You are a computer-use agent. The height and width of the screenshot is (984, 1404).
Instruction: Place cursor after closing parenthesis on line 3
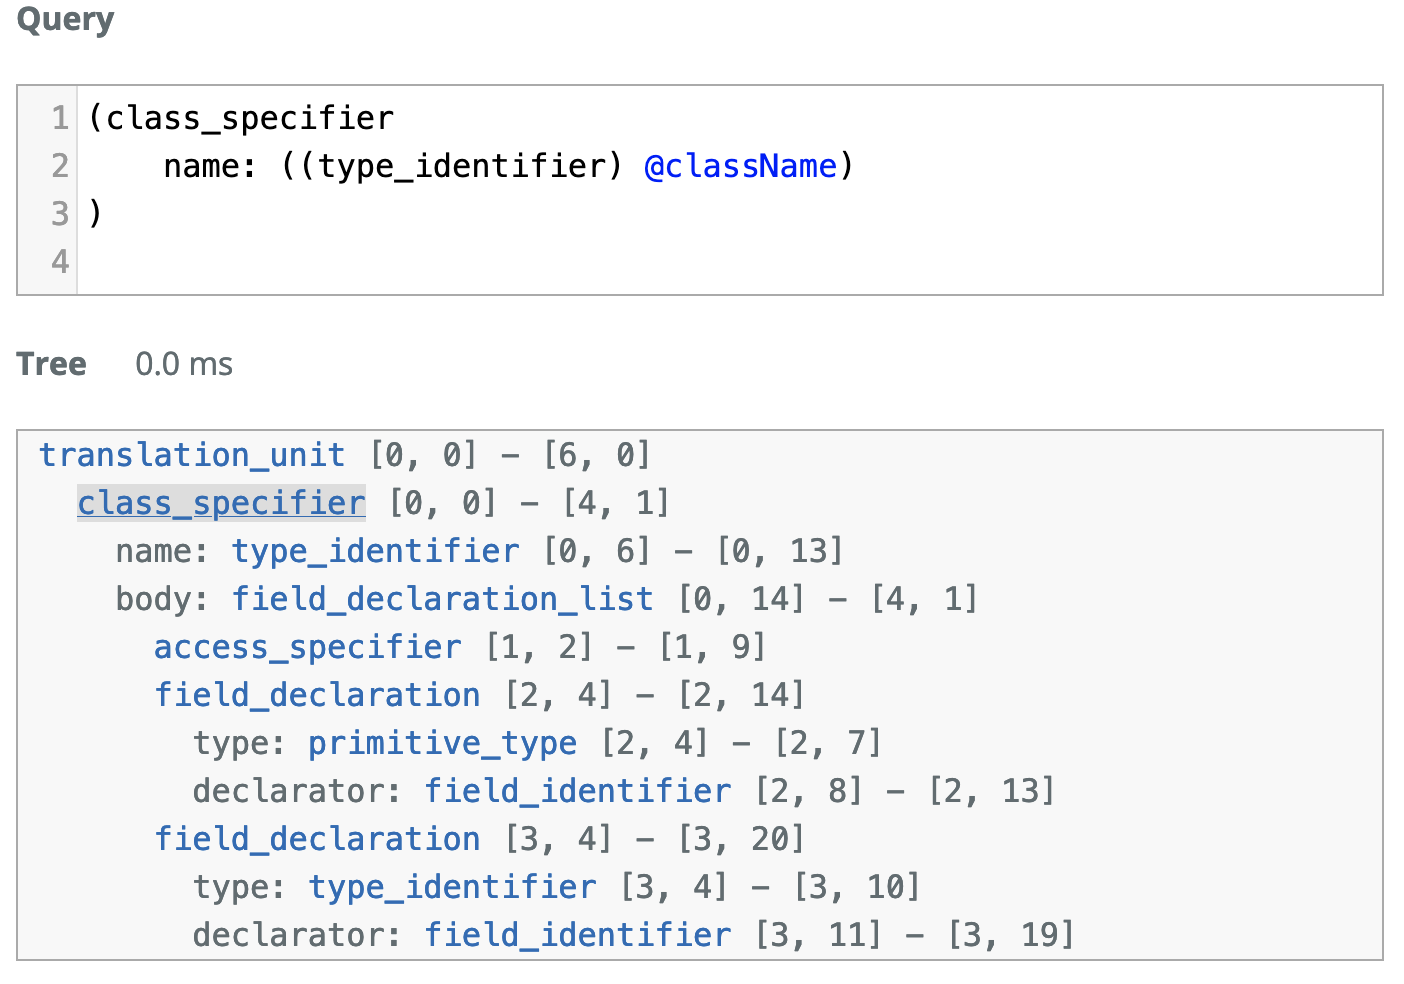click(104, 214)
